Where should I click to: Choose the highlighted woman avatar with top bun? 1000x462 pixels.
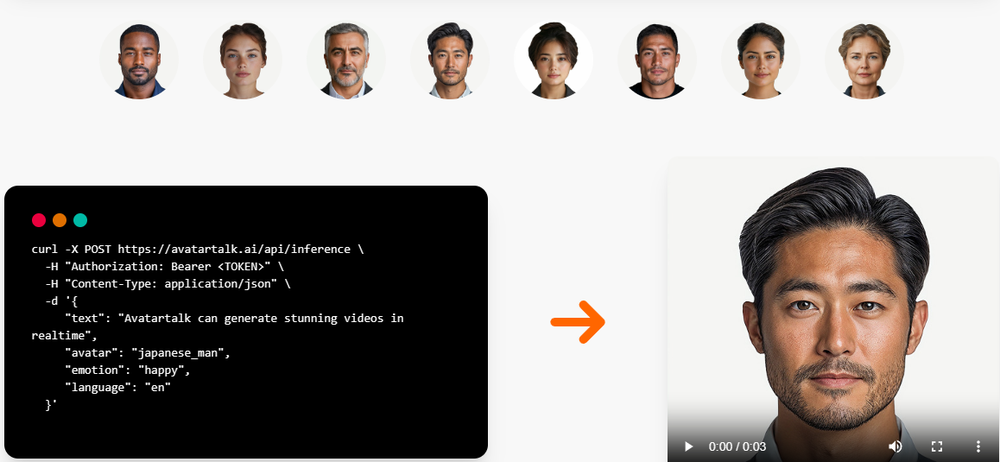pyautogui.click(x=553, y=60)
